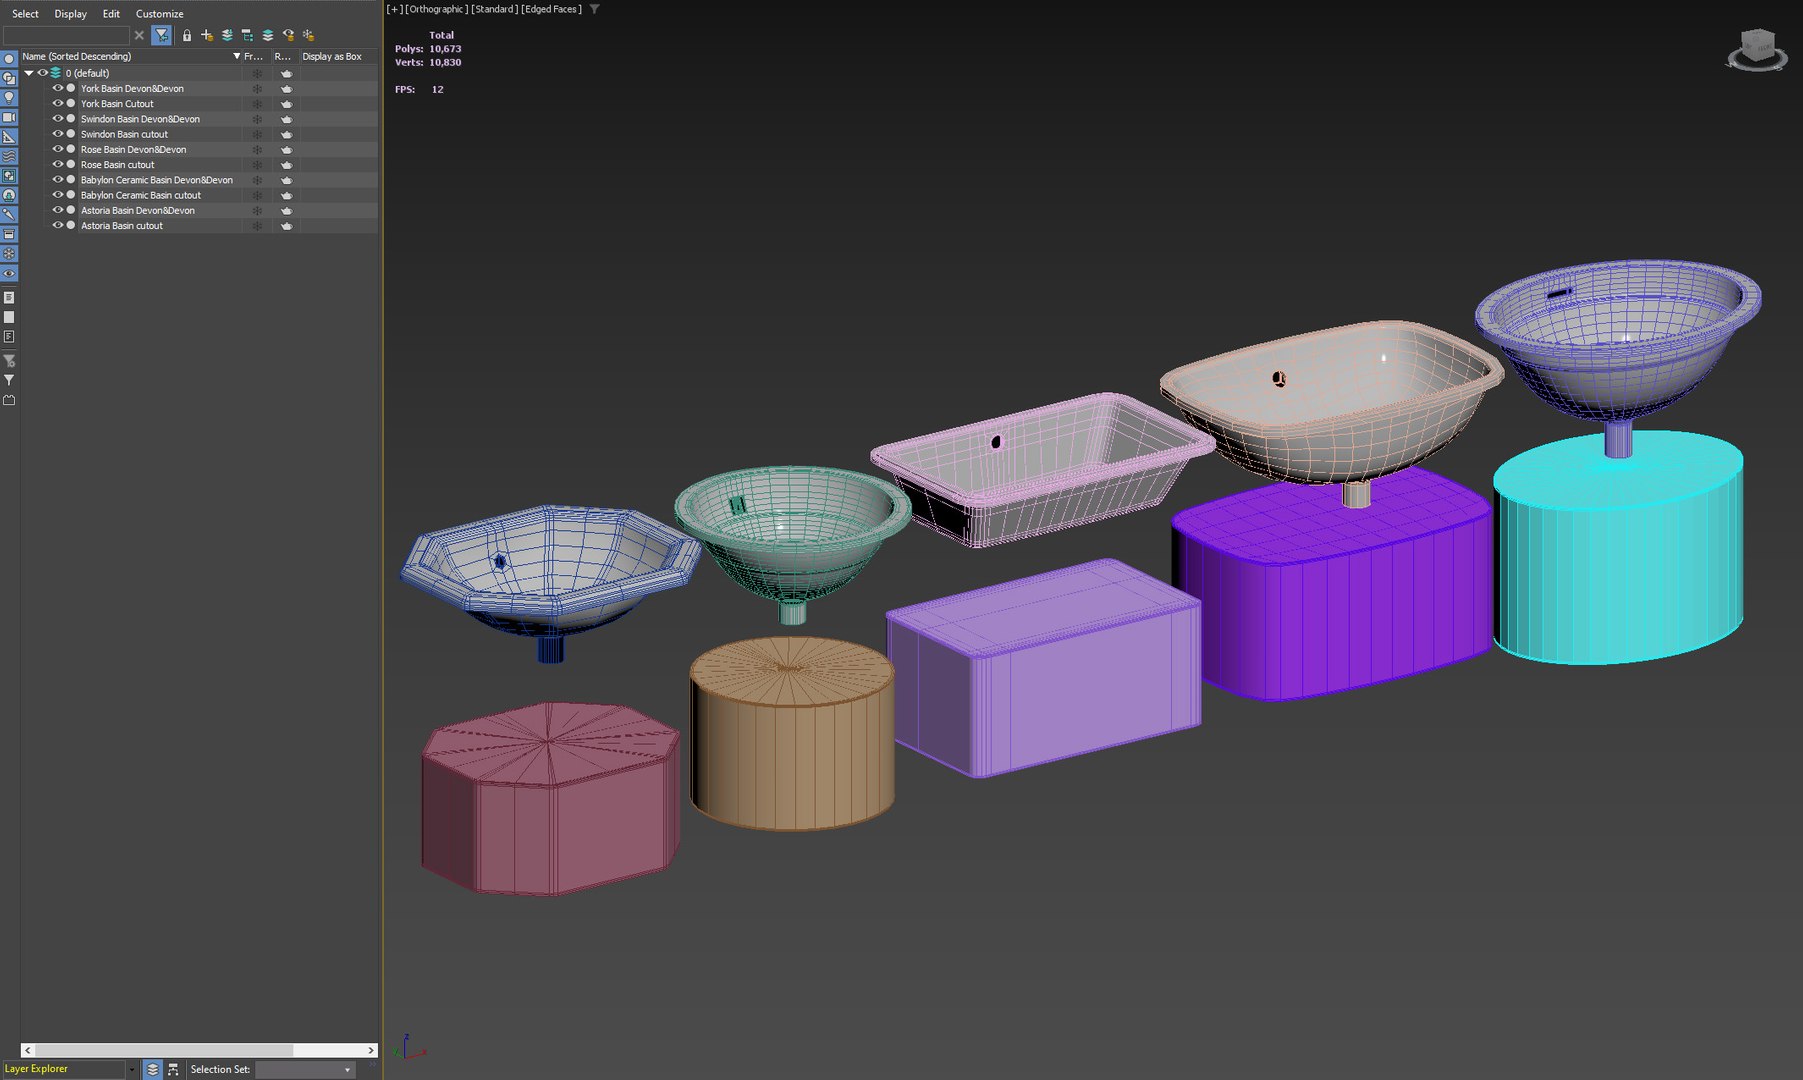The image size is (1803, 1080).
Task: Click the Display None sidebar icon
Action: pos(9,317)
